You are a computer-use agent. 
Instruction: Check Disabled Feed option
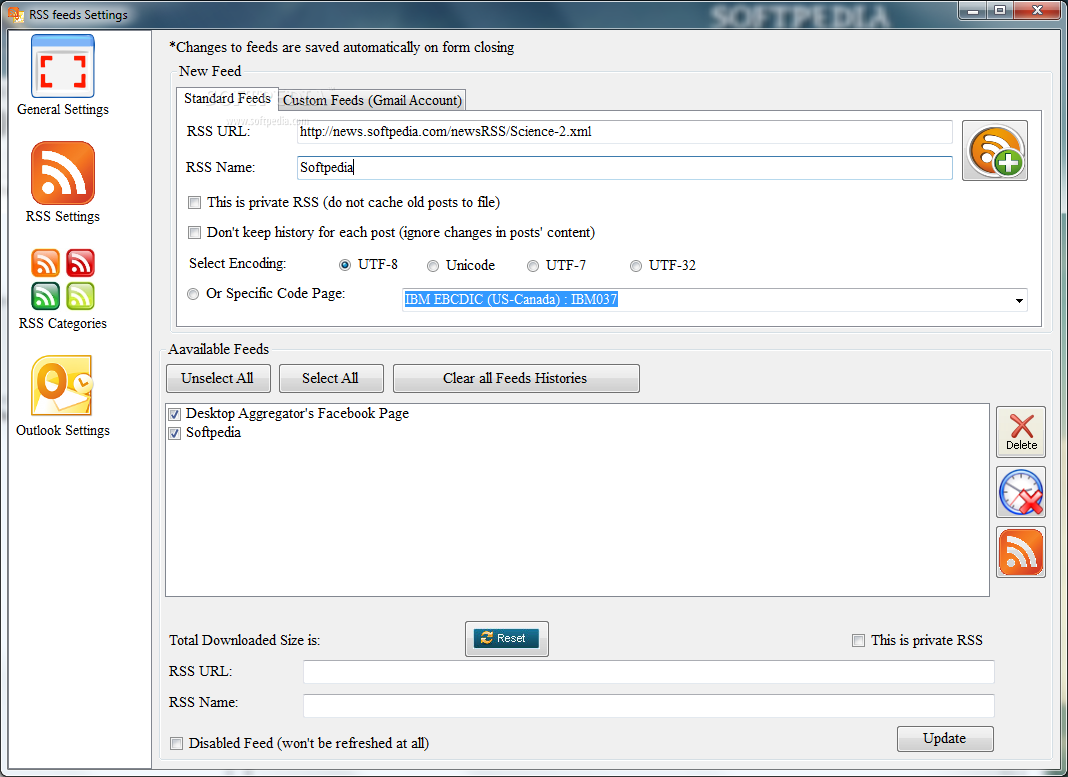pyautogui.click(x=176, y=743)
